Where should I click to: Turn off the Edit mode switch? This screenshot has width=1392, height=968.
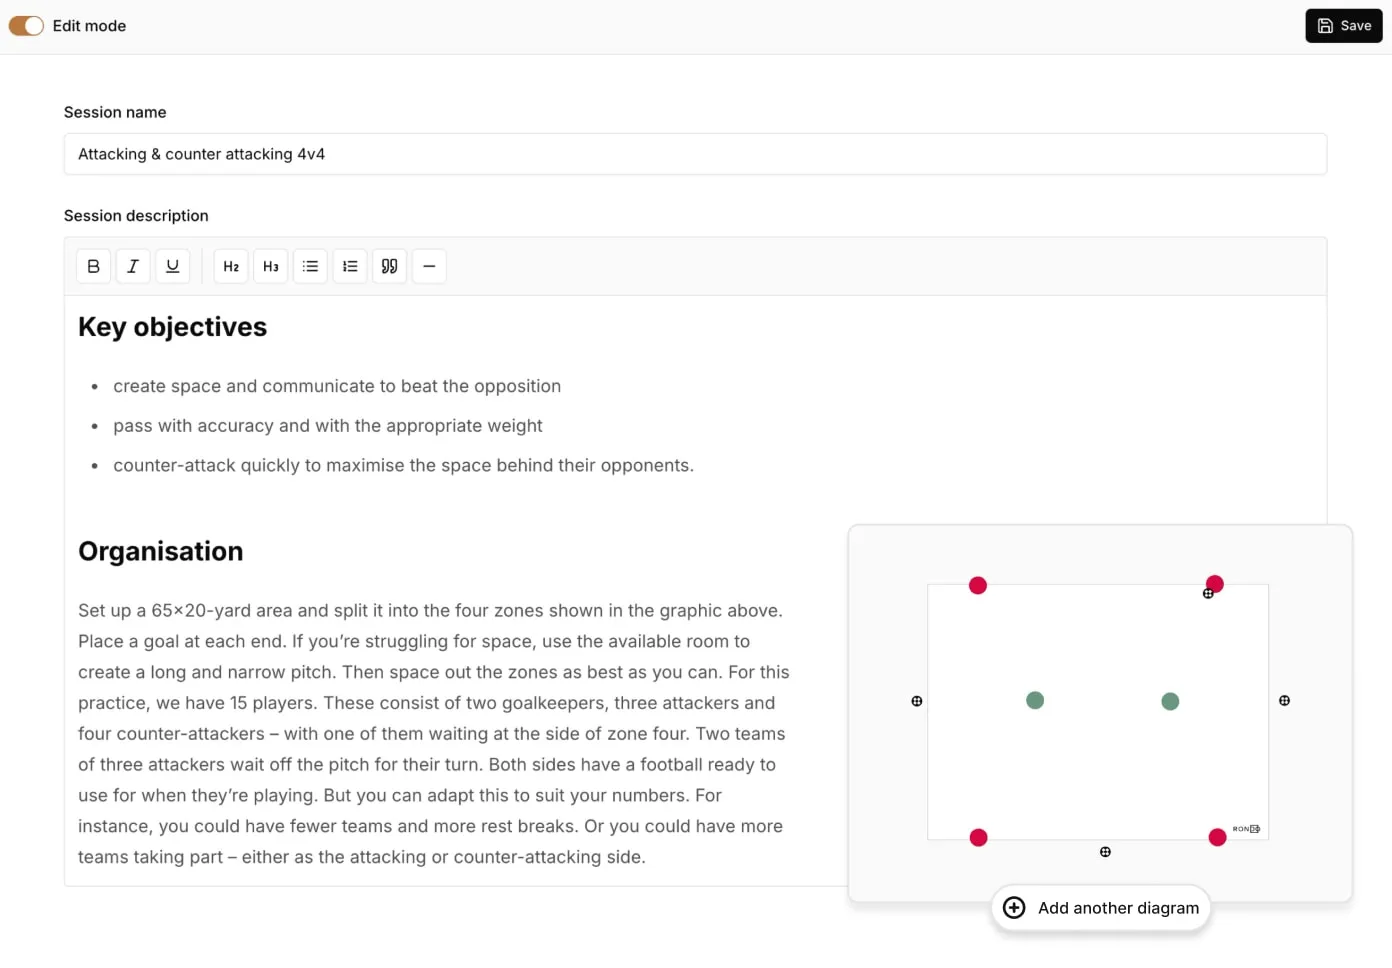(x=26, y=26)
